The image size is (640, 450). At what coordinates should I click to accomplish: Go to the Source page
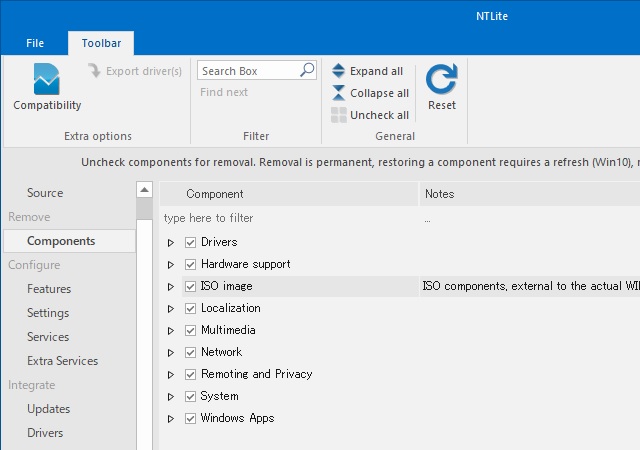click(x=45, y=193)
